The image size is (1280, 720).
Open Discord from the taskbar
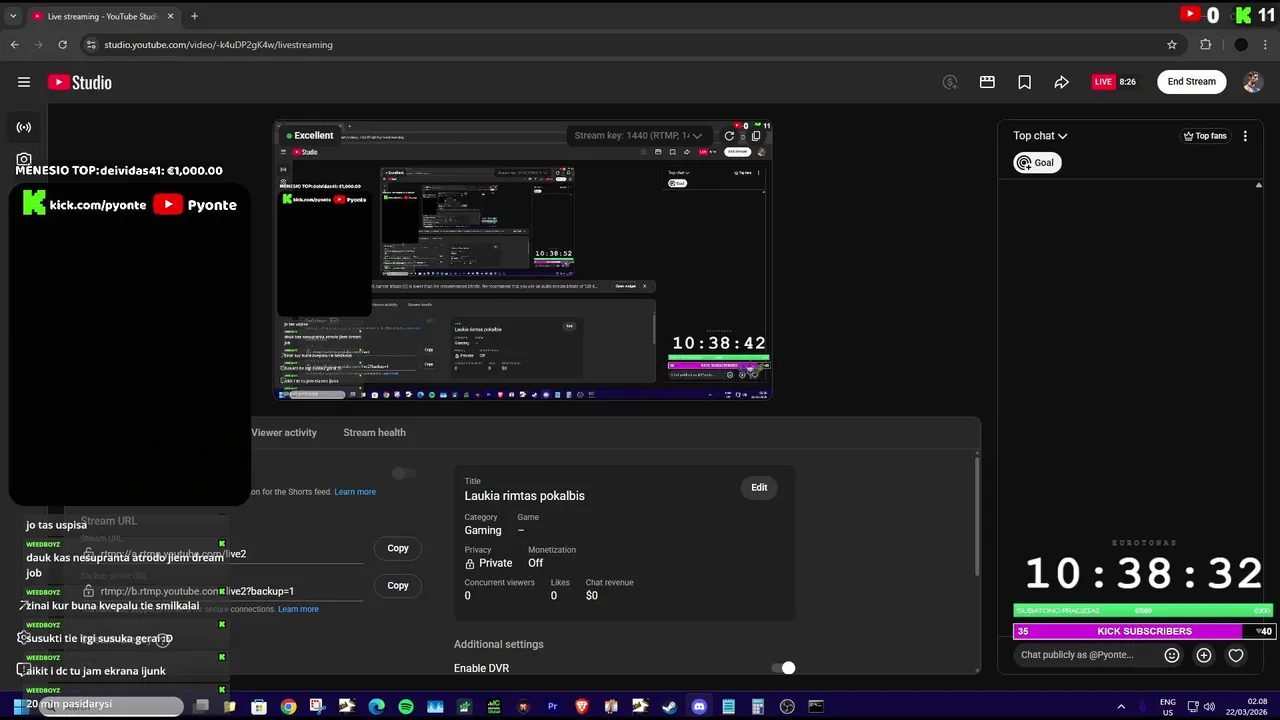point(699,706)
